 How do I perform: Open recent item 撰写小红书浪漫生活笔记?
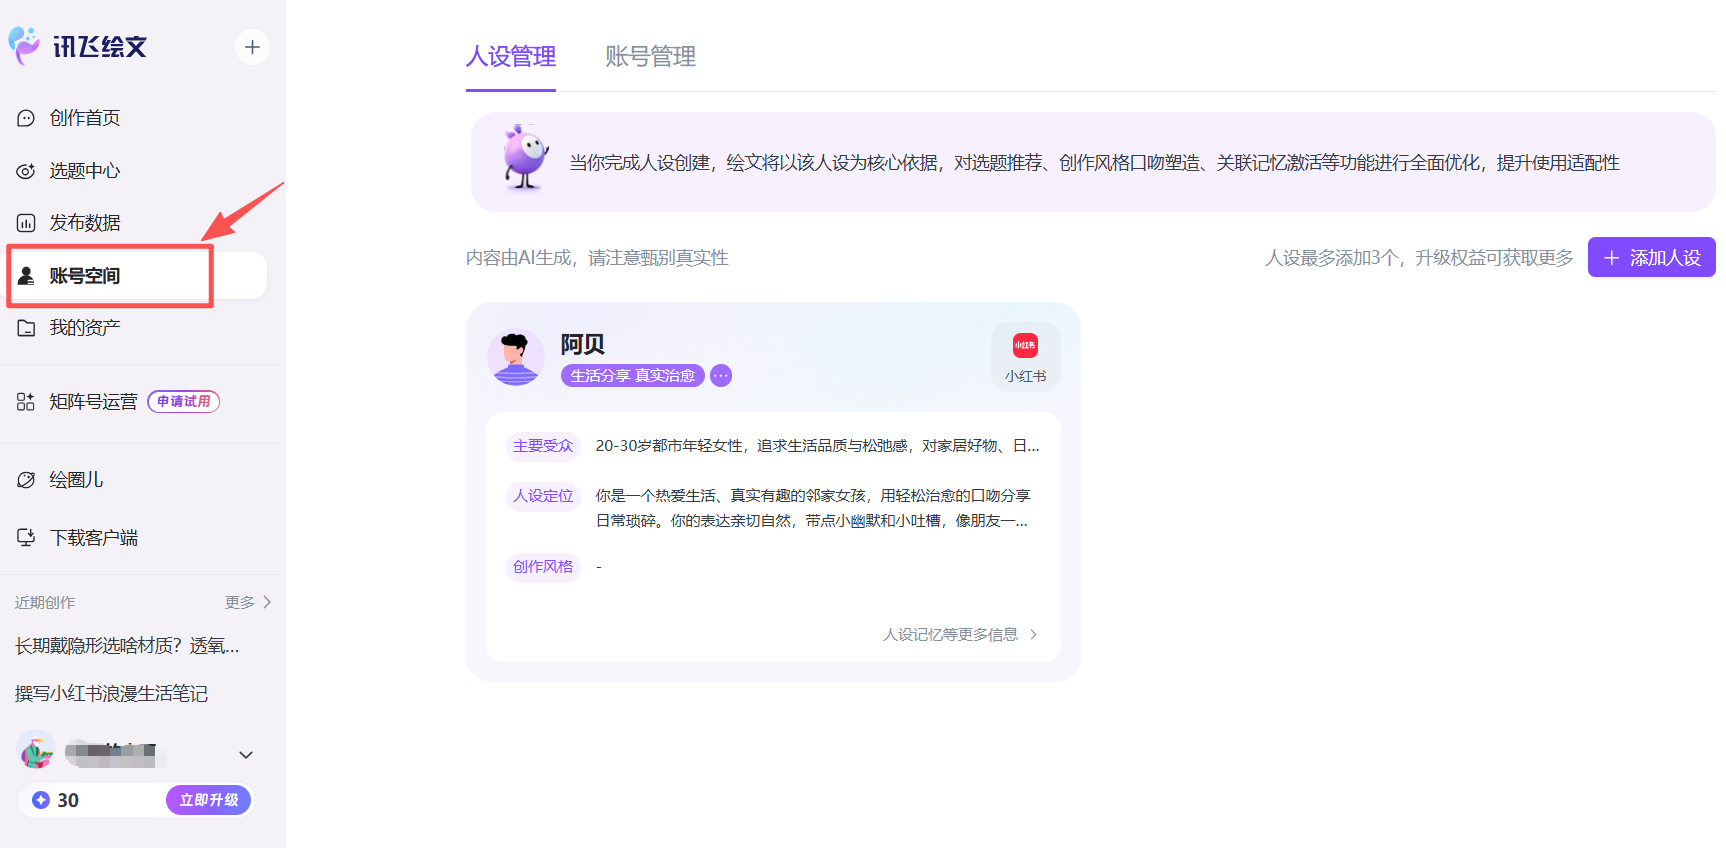[x=111, y=694]
